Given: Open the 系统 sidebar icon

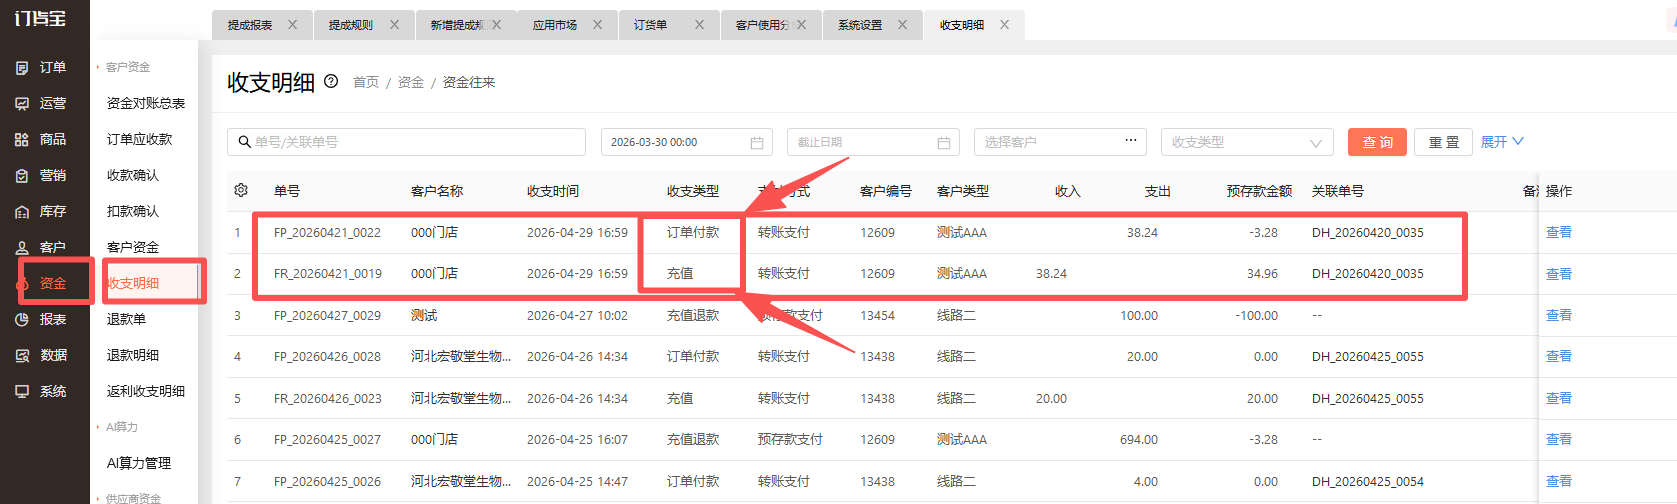Looking at the screenshot, I should pyautogui.click(x=22, y=392).
